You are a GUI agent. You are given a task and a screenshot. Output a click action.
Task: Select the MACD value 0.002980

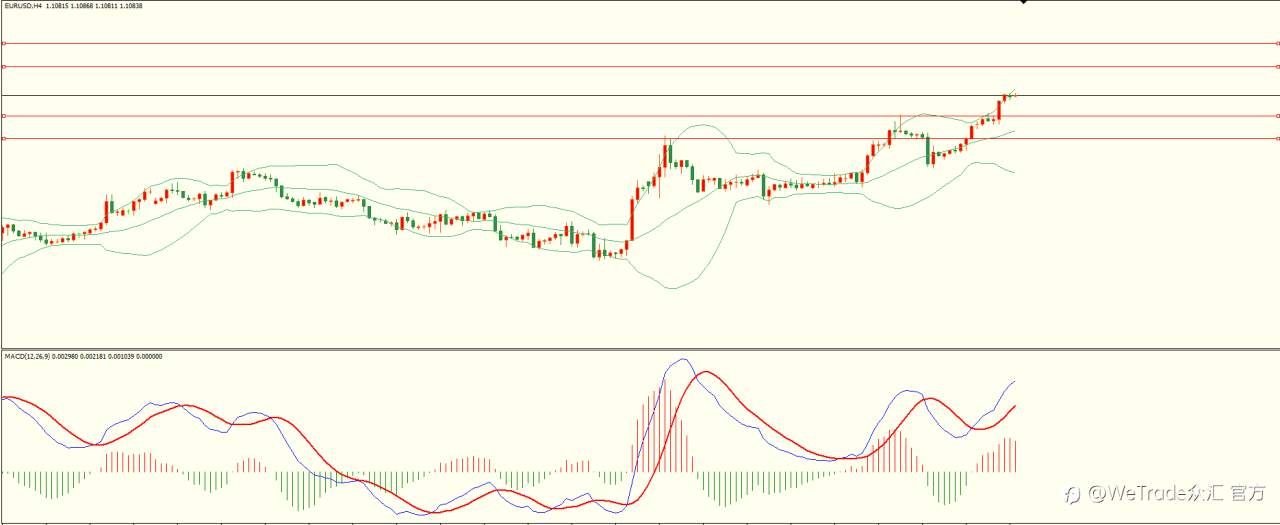point(65,356)
